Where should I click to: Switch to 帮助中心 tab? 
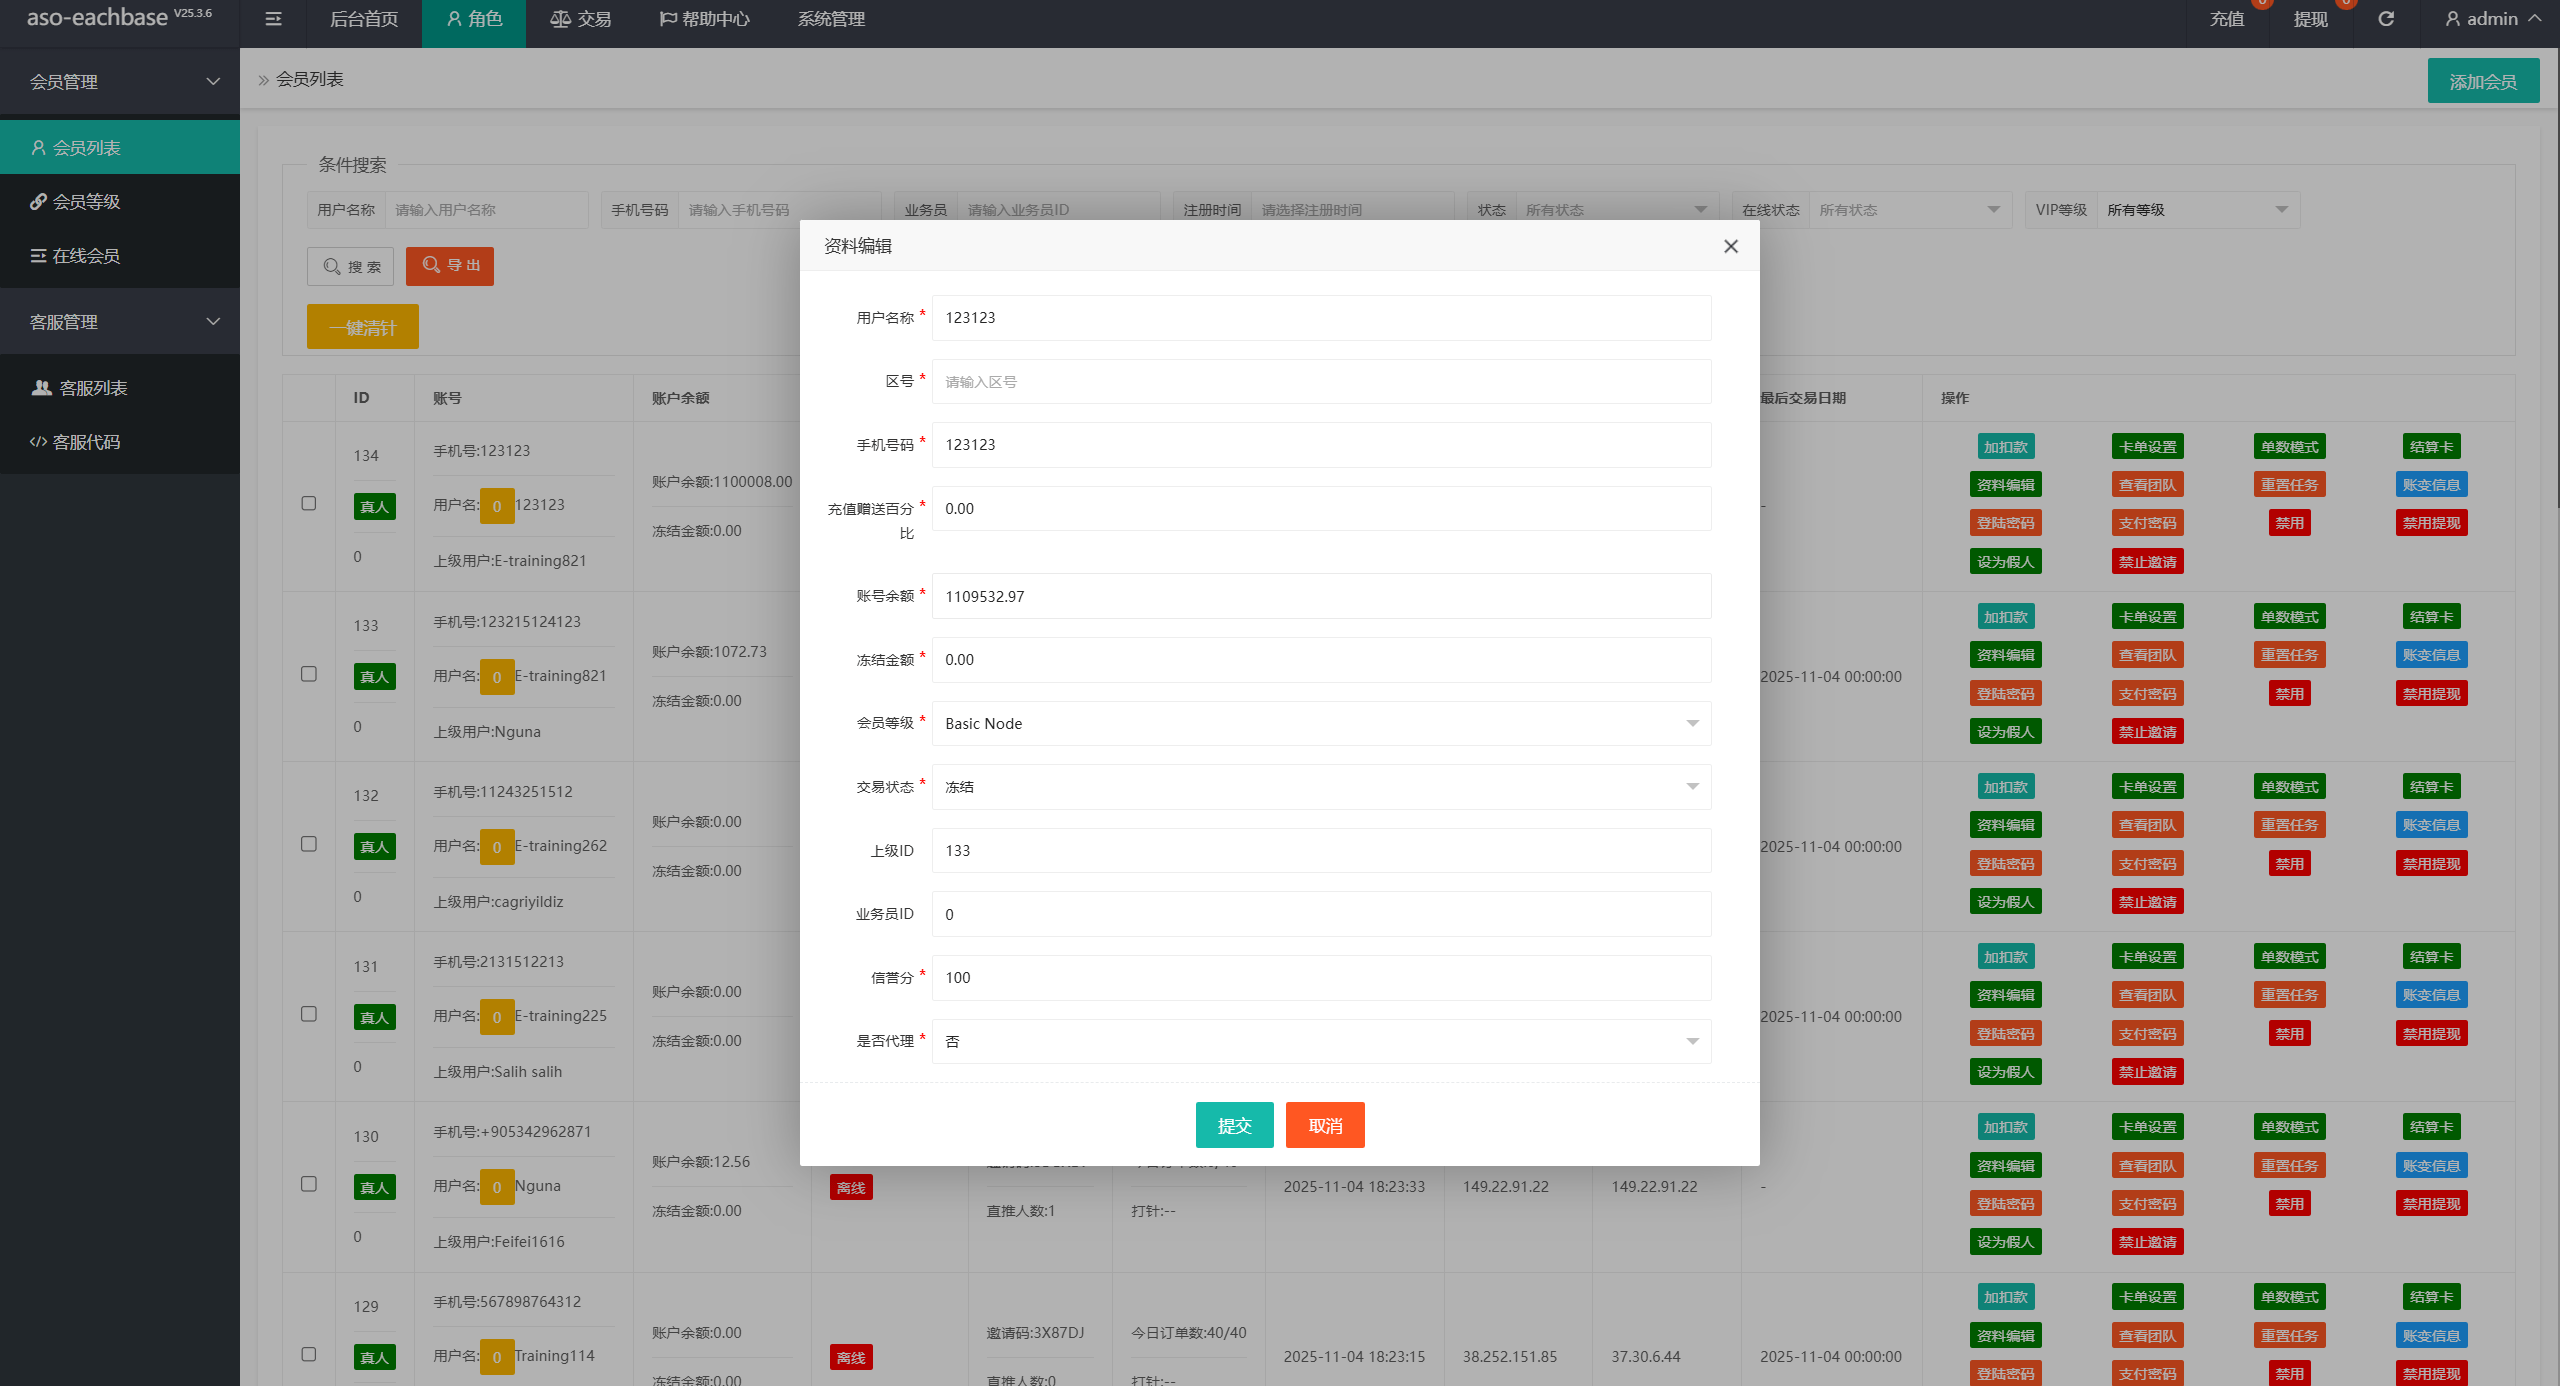click(x=704, y=19)
